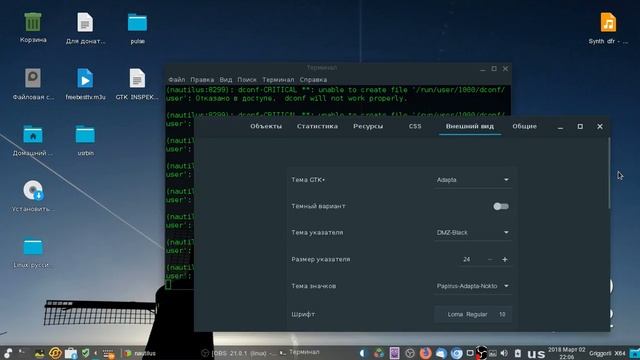Open the Справка menu in the Terminal window

(x=313, y=80)
